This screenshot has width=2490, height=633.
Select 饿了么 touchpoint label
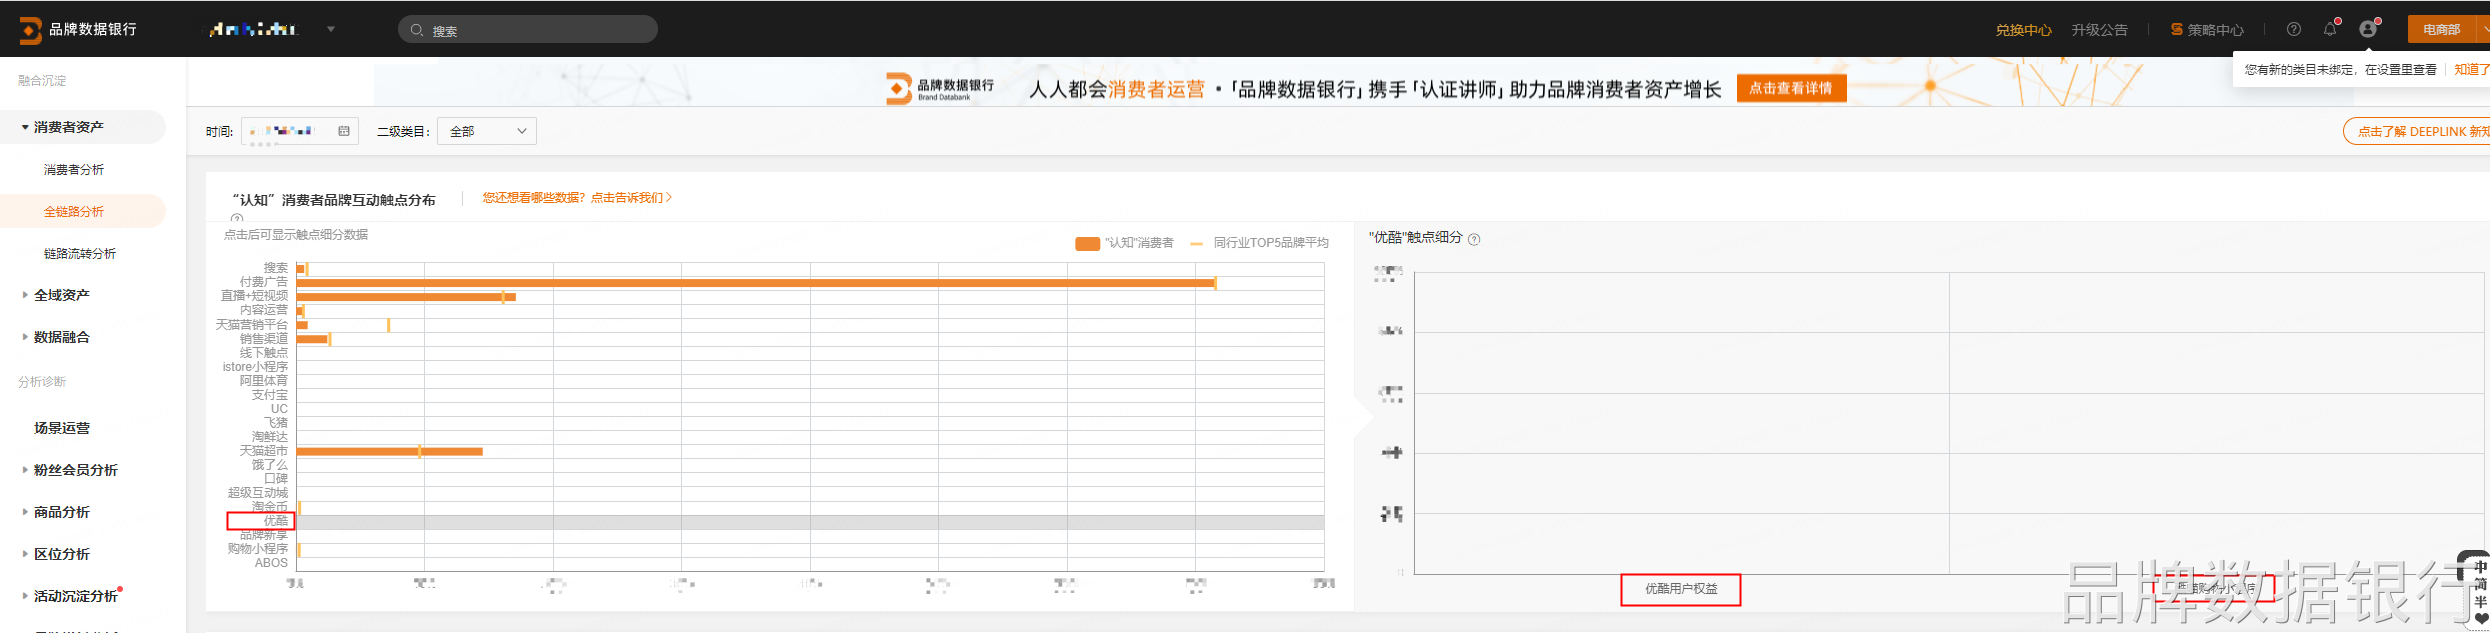(270, 465)
